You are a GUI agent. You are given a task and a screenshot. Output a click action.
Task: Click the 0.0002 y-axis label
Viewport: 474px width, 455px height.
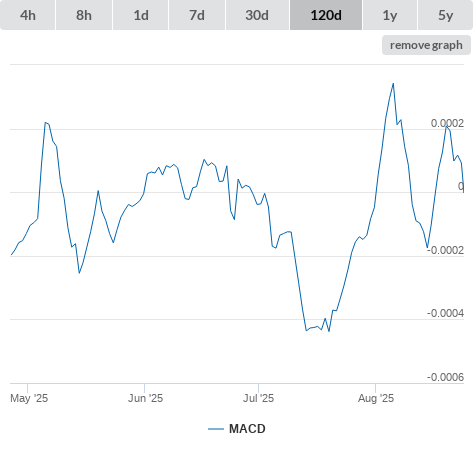(447, 123)
